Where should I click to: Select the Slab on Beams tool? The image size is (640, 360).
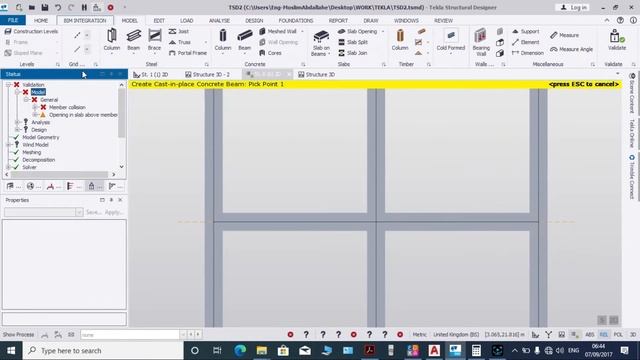[321, 42]
